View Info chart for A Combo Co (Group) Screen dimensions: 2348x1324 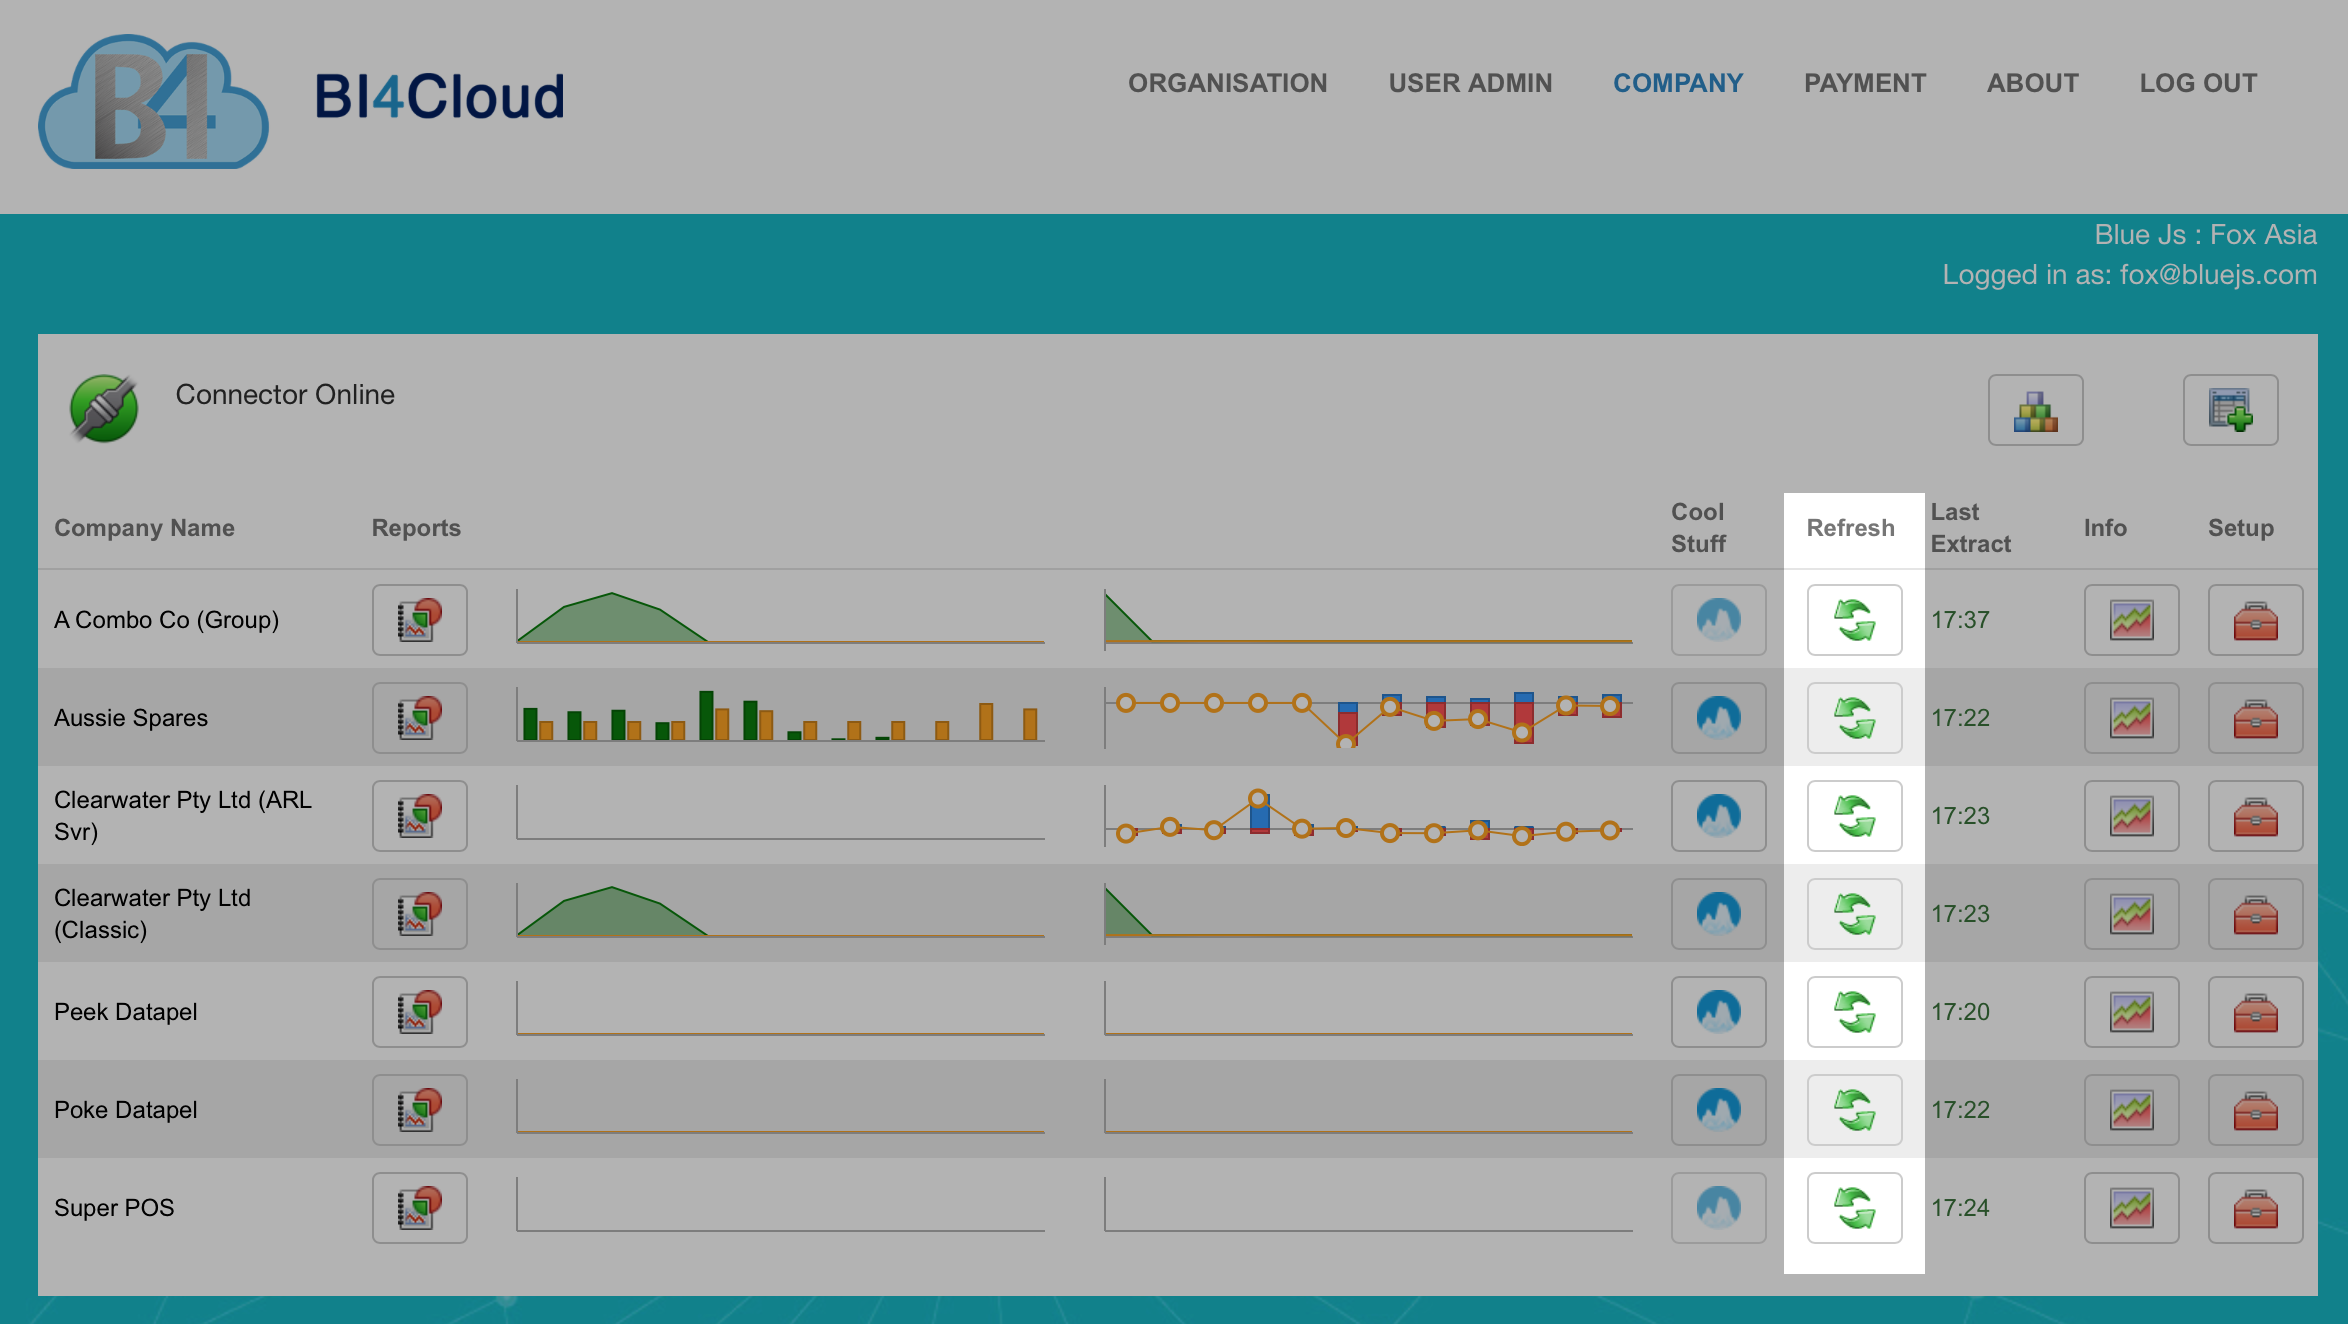coord(2132,620)
